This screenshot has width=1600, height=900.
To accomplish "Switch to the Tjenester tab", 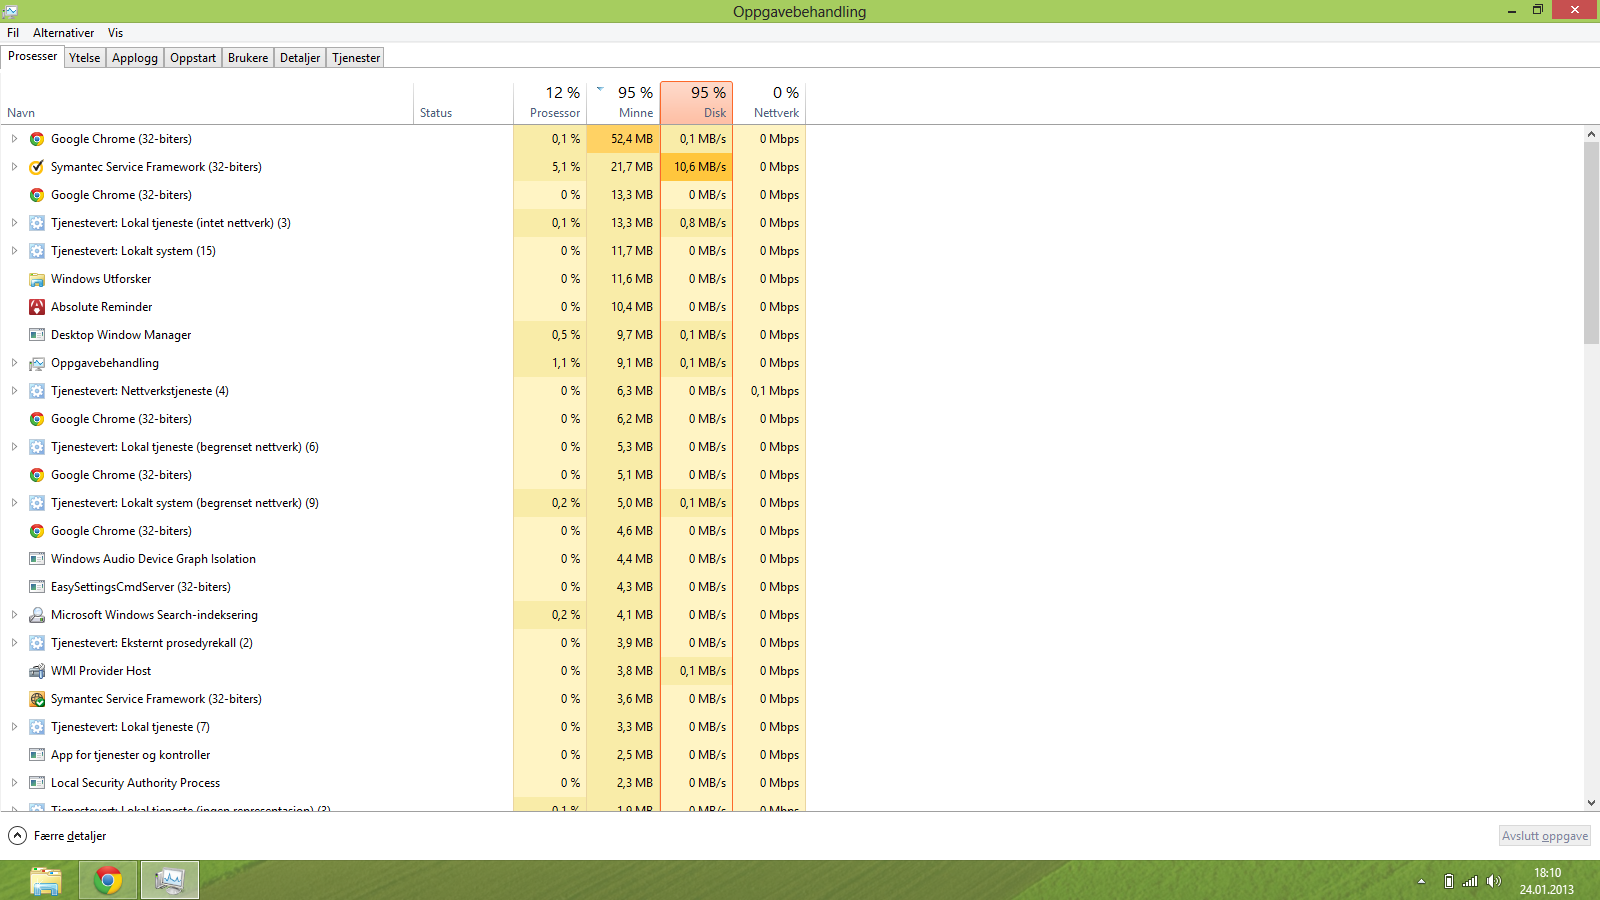I will pos(356,58).
